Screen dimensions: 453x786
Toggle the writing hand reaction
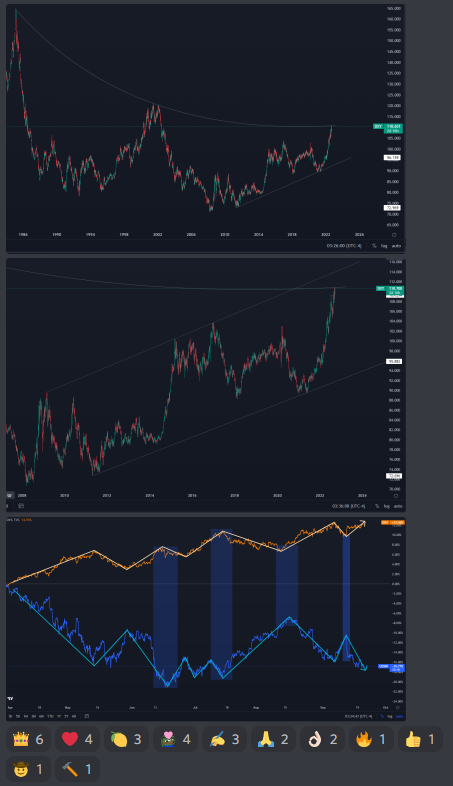[x=224, y=739]
